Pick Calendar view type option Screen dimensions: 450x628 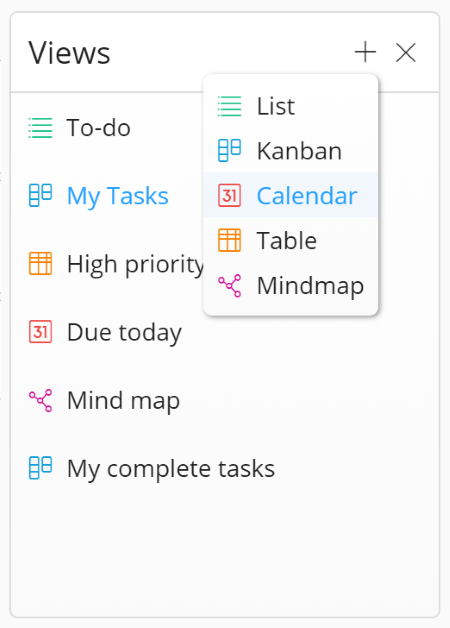pyautogui.click(x=291, y=195)
